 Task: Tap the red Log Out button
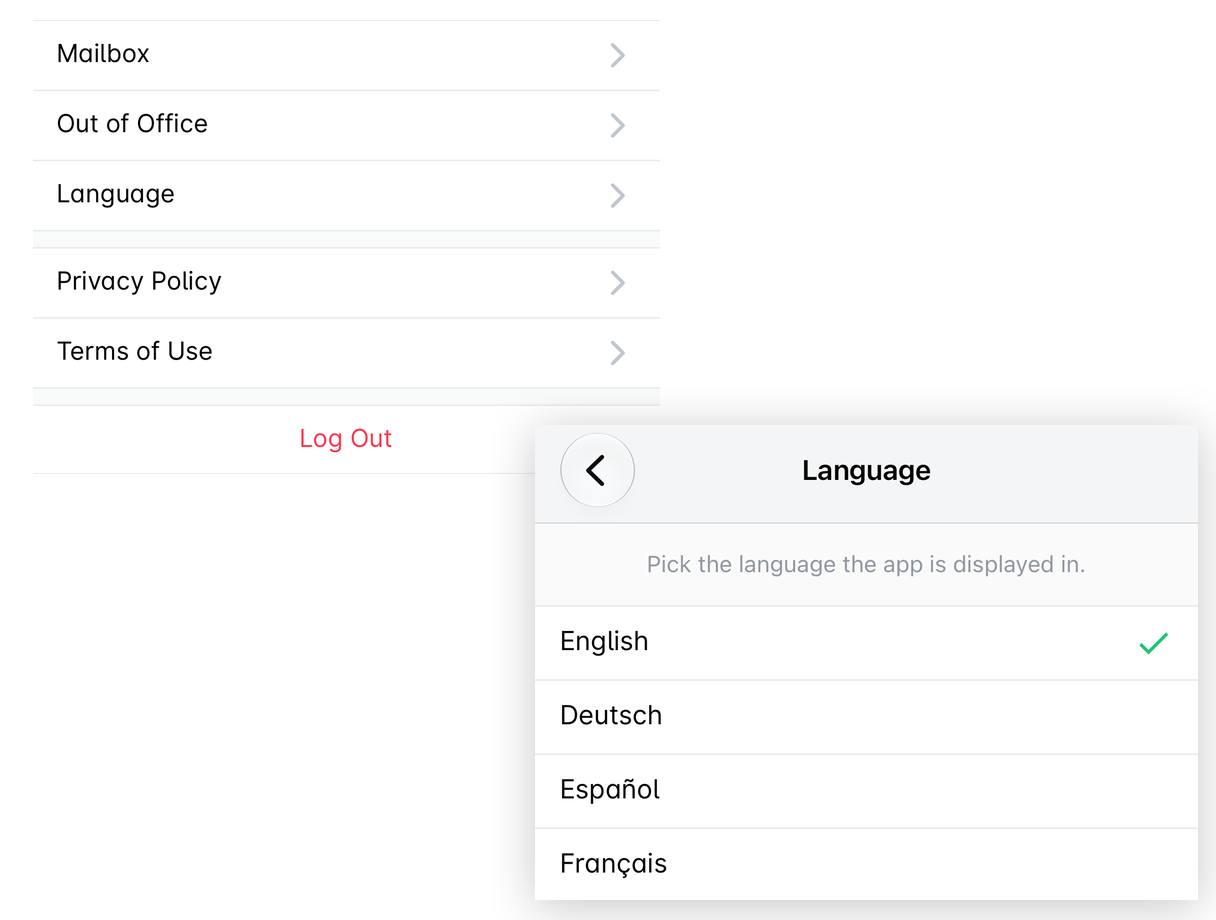(x=346, y=439)
